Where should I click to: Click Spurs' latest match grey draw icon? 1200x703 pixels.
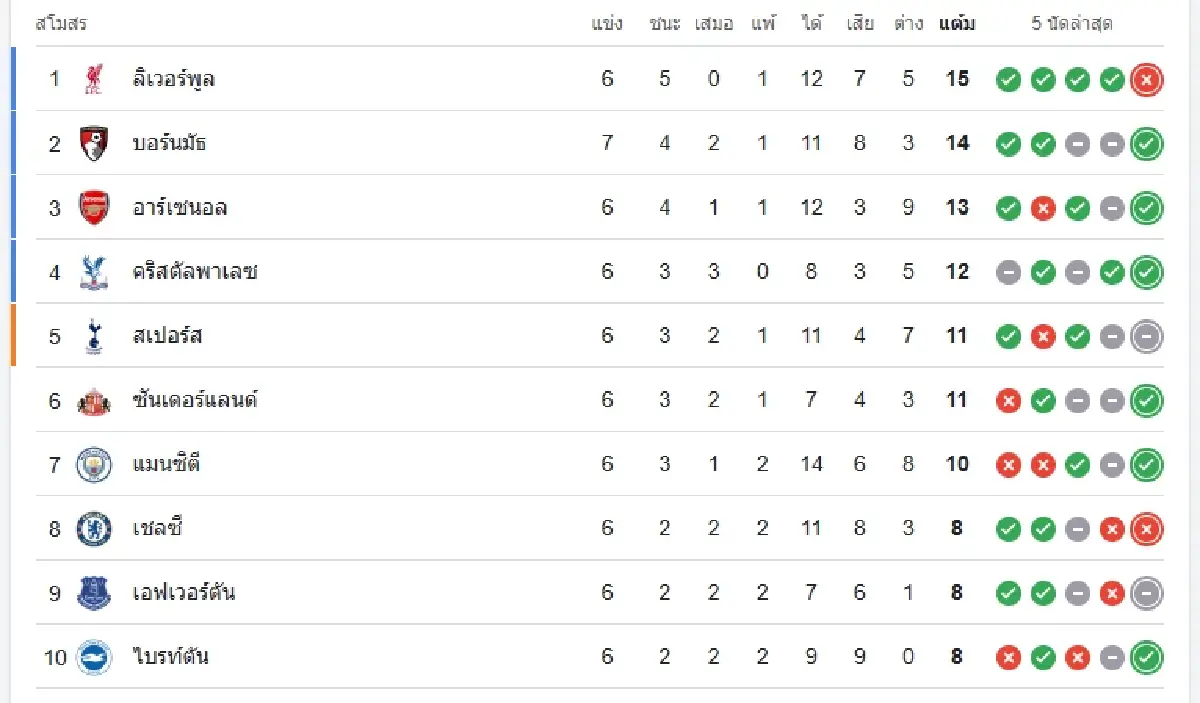coord(1146,337)
